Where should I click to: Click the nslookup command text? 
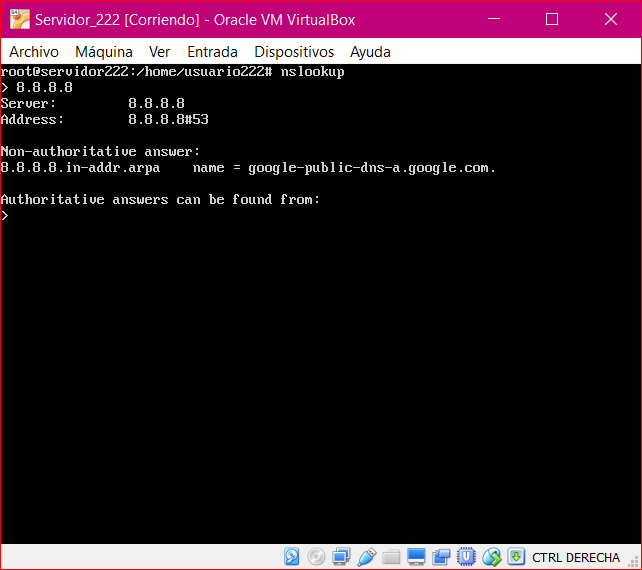[312, 72]
